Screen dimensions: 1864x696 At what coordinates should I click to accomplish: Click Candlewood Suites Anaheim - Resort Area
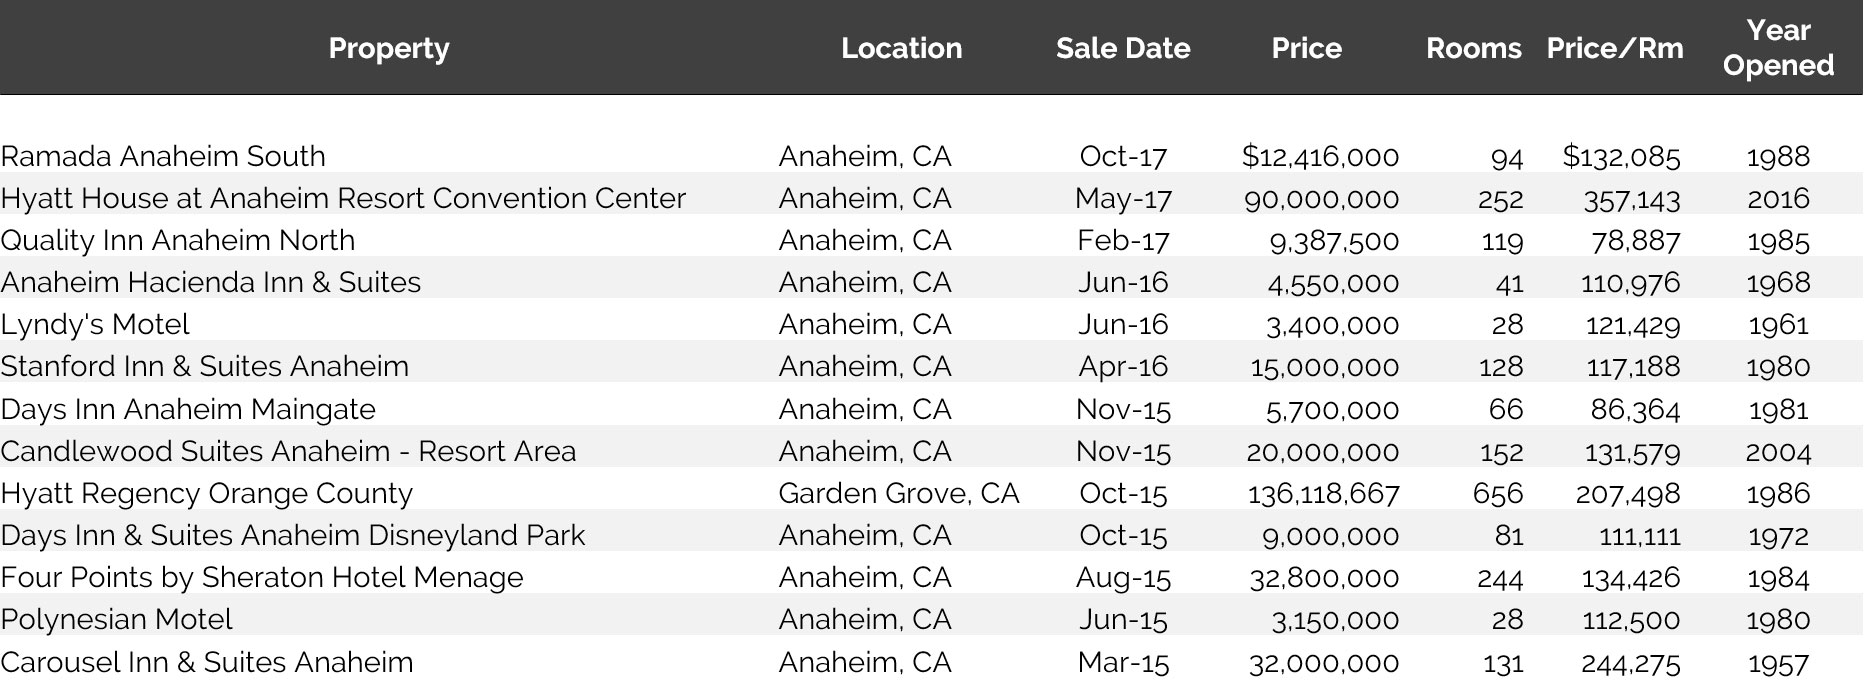coord(288,451)
